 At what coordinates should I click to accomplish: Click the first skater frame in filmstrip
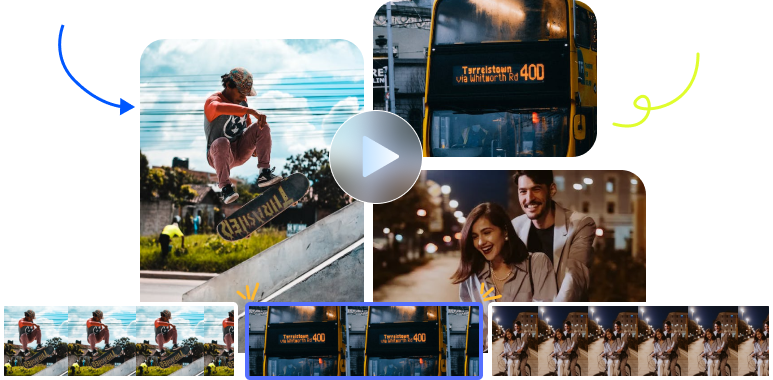click(x=35, y=341)
